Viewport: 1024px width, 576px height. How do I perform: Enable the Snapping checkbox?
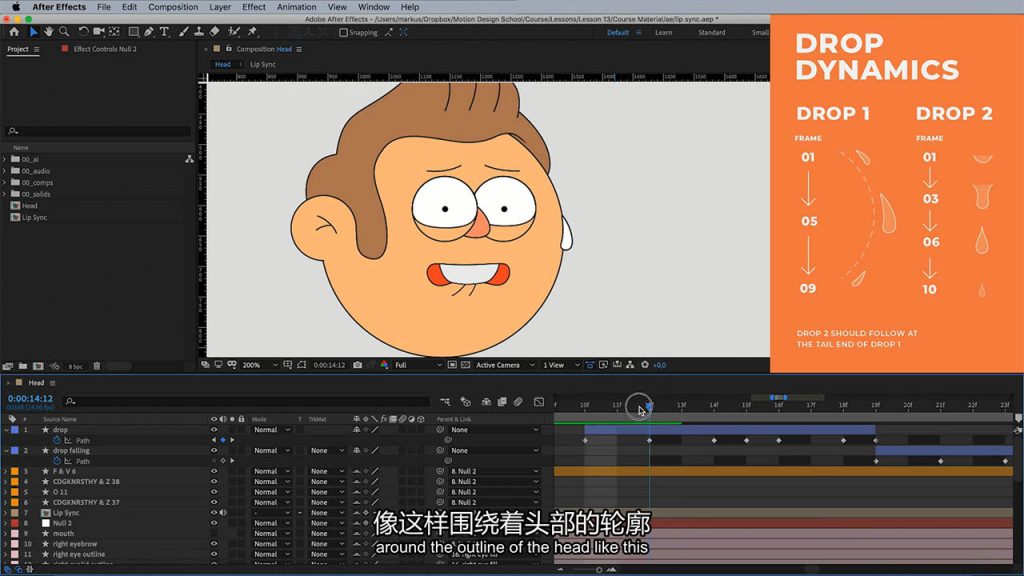click(344, 33)
